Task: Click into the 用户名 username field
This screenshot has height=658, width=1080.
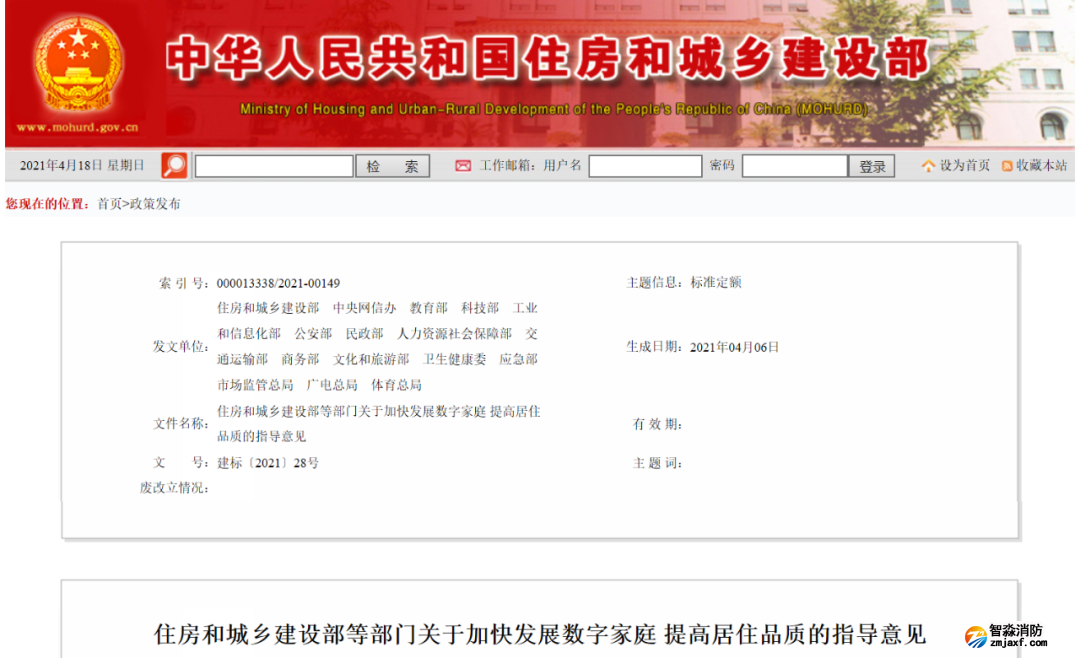Action: tap(644, 166)
